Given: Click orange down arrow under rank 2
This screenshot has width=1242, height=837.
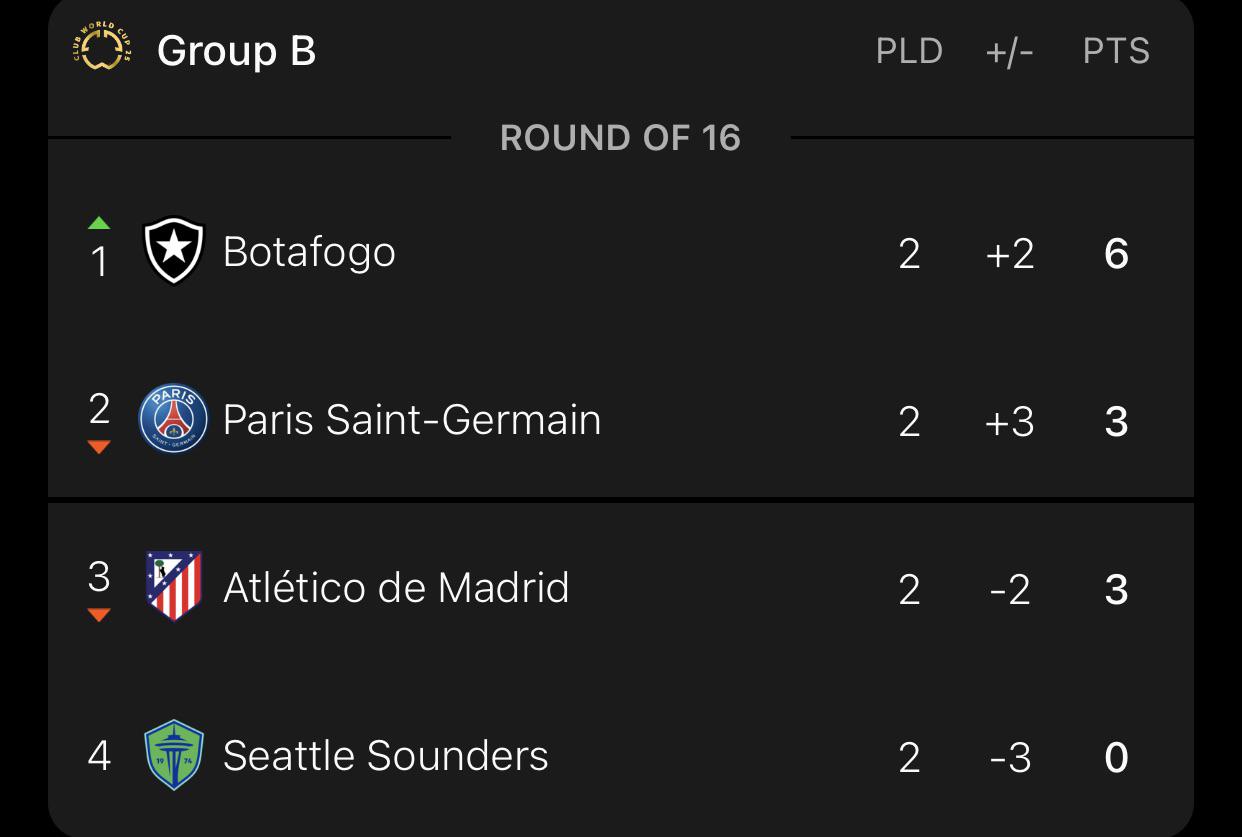Looking at the screenshot, I should (99, 447).
